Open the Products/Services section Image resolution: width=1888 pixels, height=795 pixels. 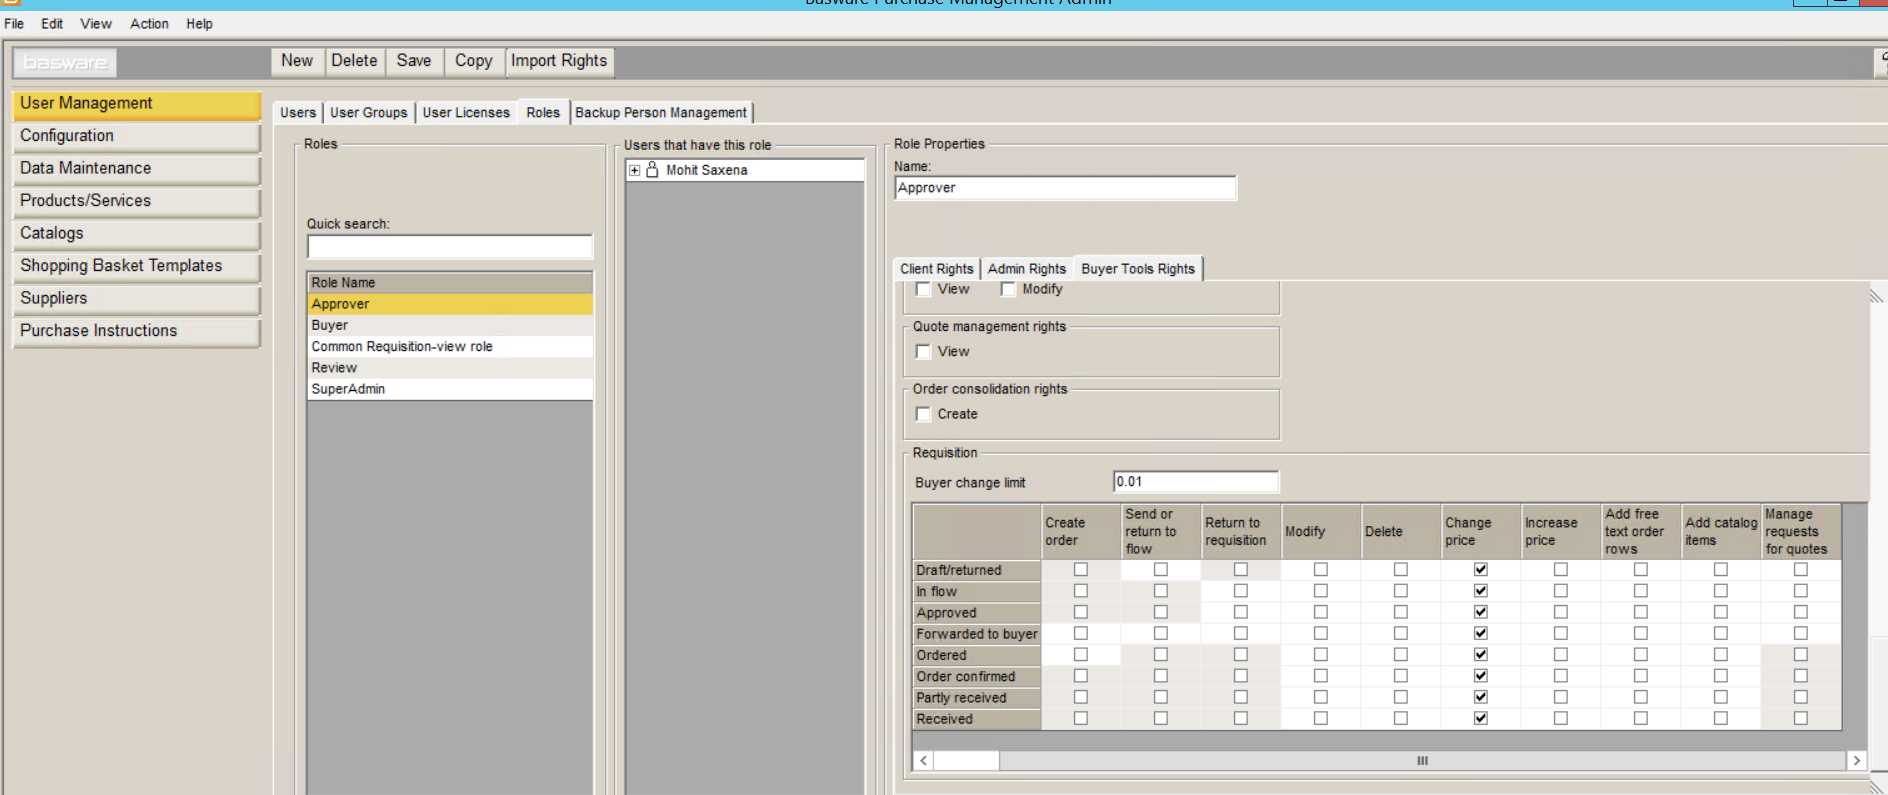point(137,201)
